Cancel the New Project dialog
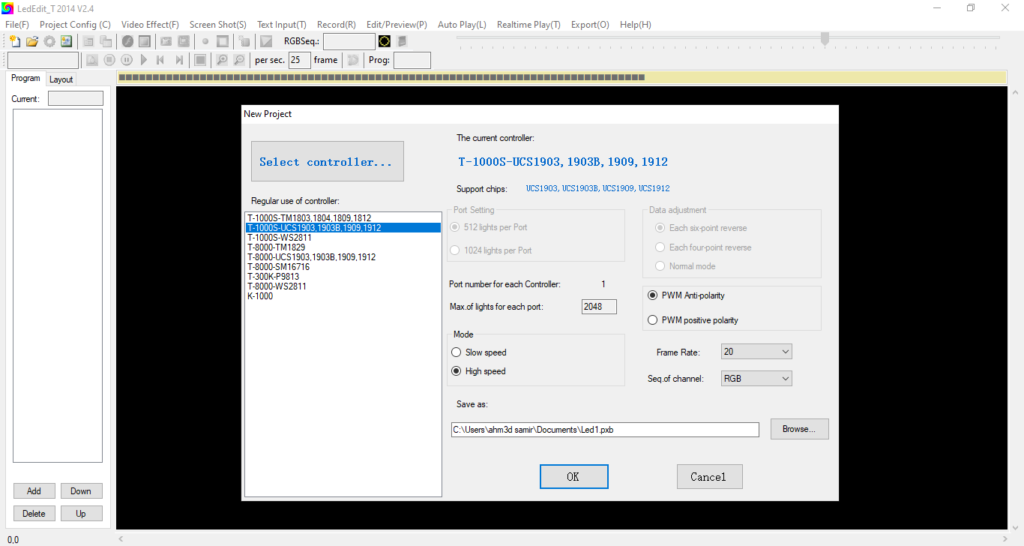The image size is (1024, 546). coord(709,477)
